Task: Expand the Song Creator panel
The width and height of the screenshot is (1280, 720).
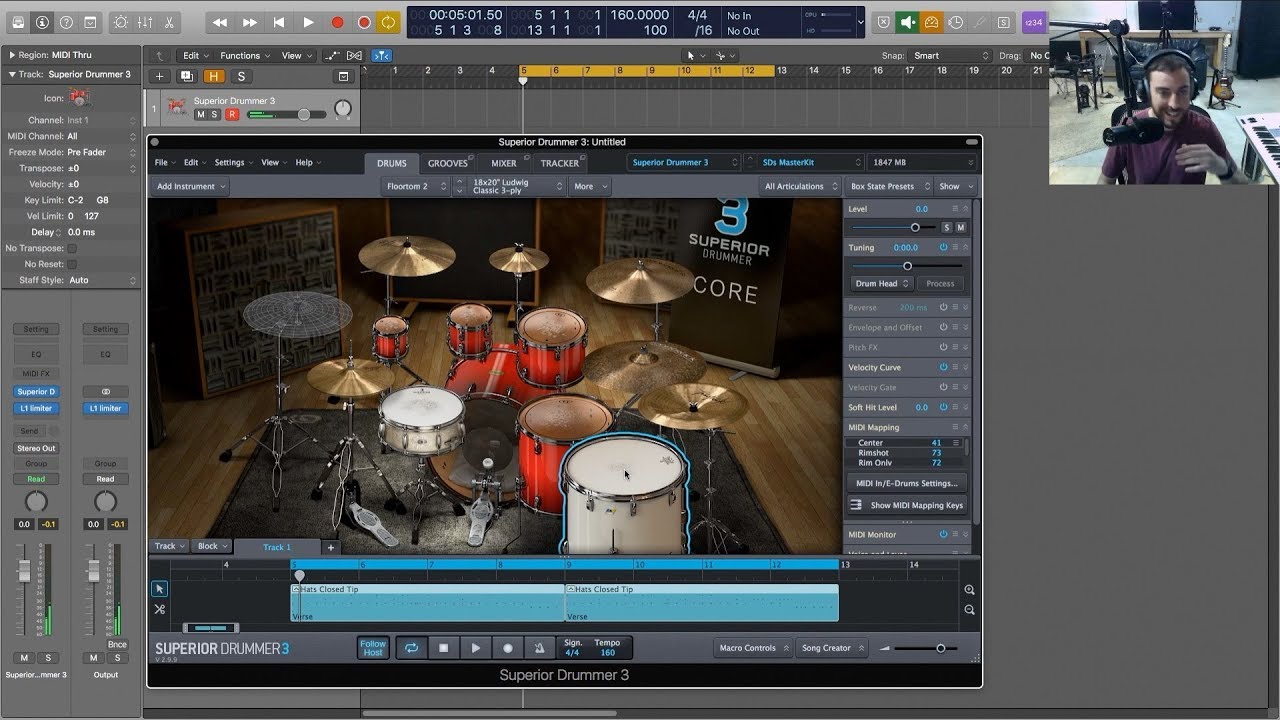Action: [832, 648]
